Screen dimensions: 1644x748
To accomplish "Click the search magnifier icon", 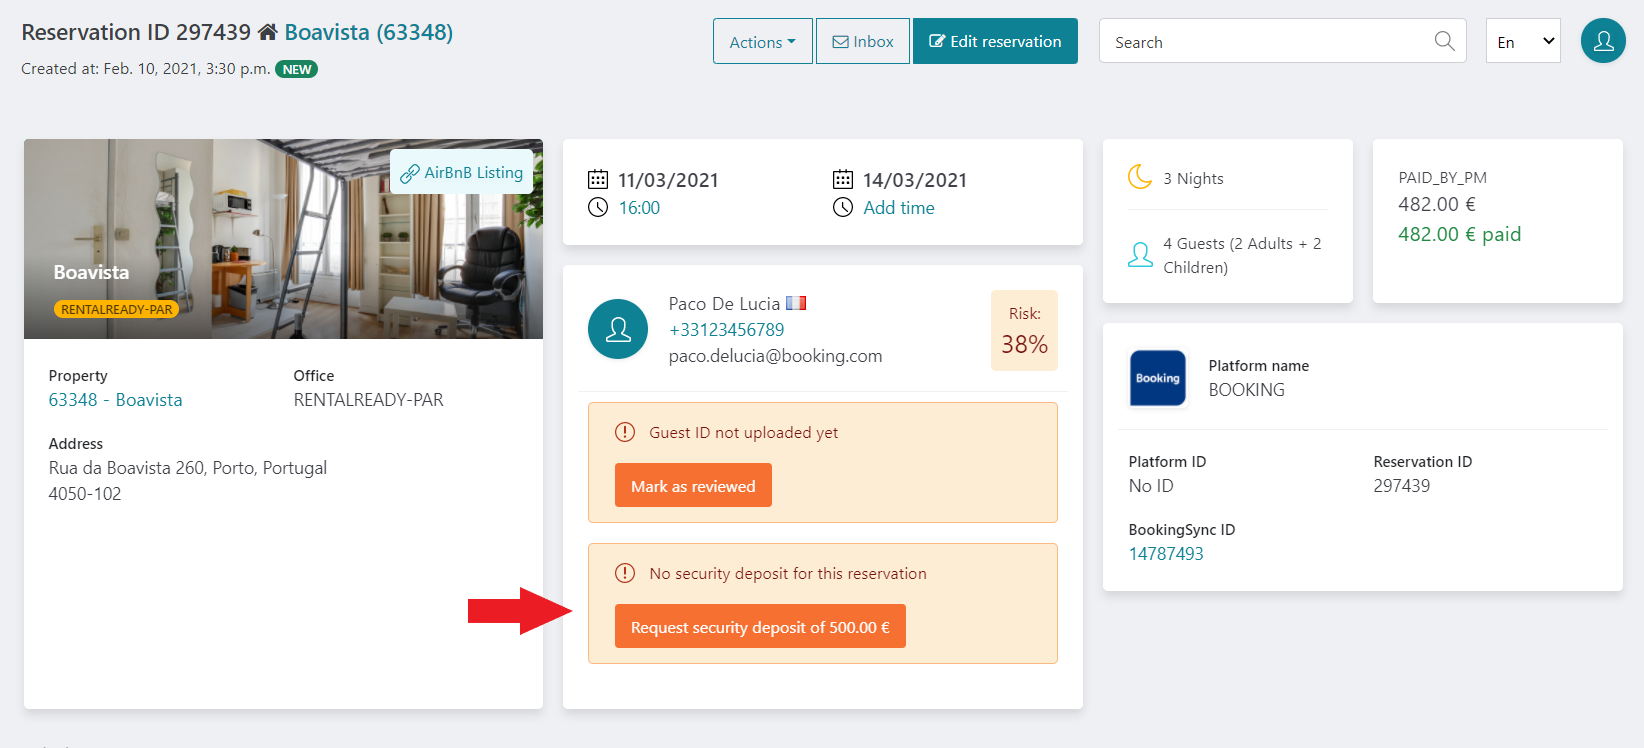I will [x=1444, y=41].
